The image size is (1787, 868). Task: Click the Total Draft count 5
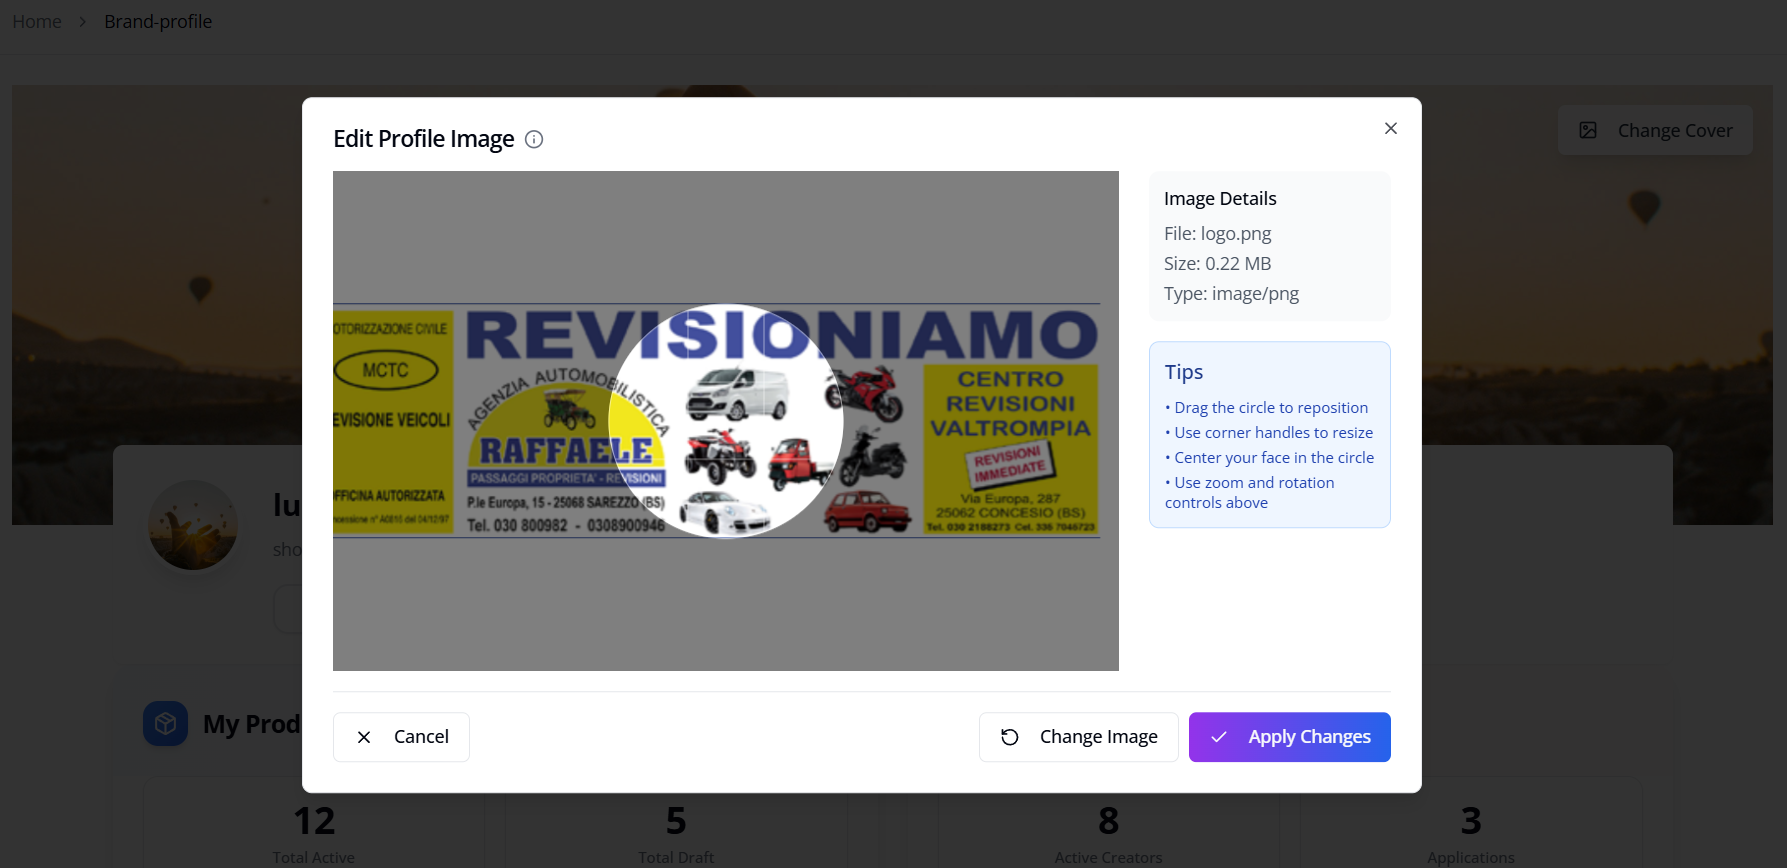click(x=676, y=821)
